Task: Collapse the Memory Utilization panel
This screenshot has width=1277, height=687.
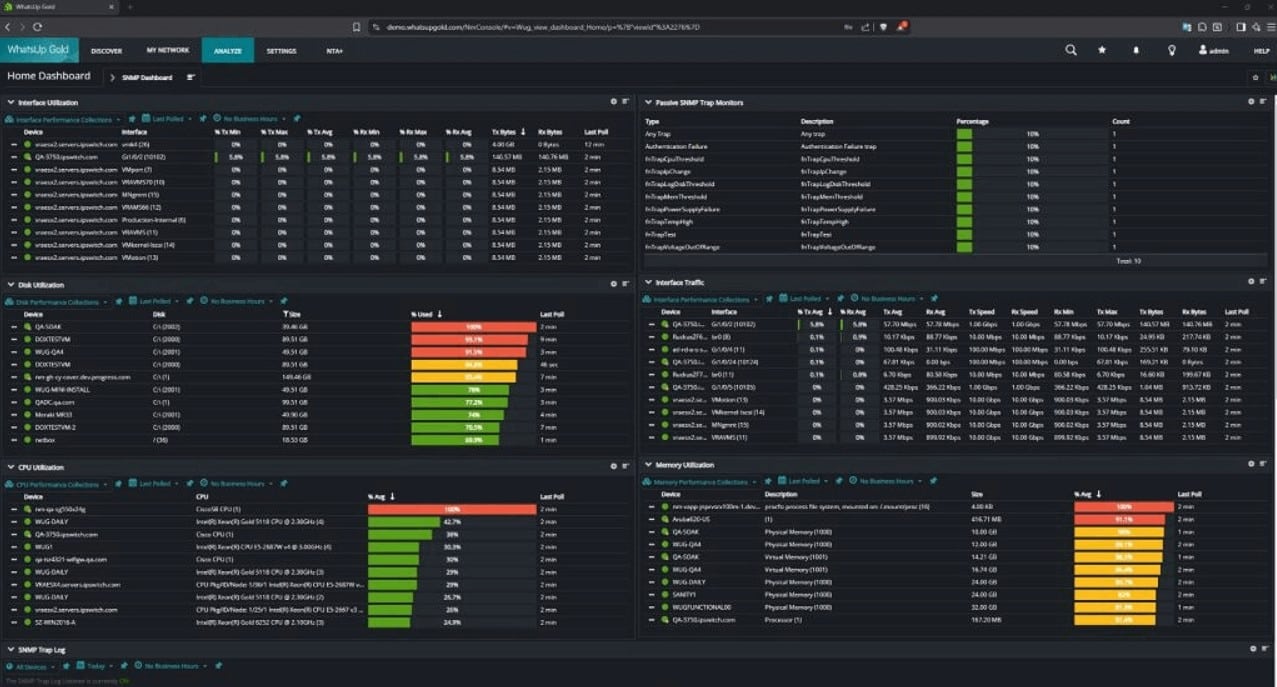Action: pos(648,465)
